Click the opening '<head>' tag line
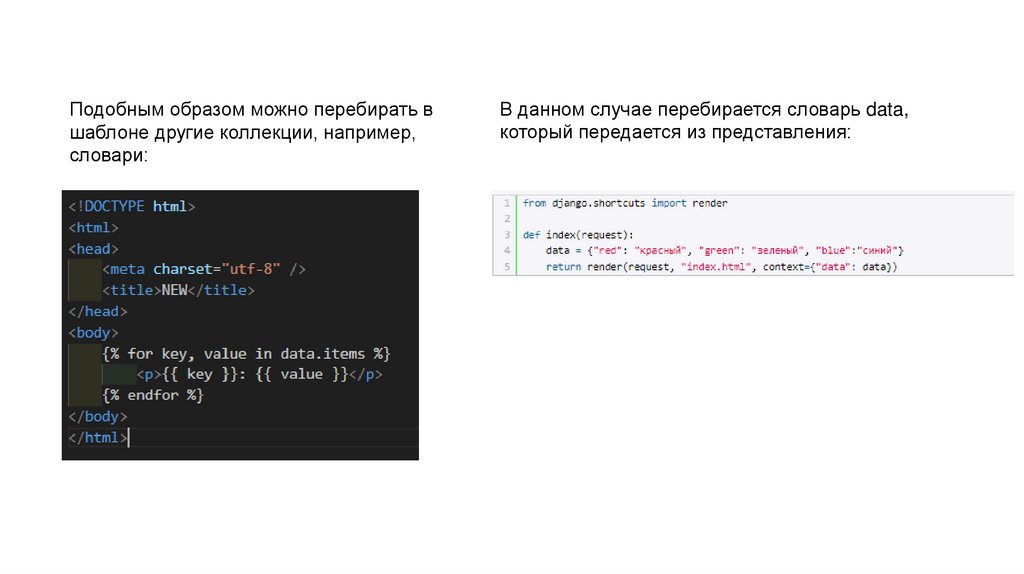Image resolution: width=1024 pixels, height=574 pixels. 93,249
